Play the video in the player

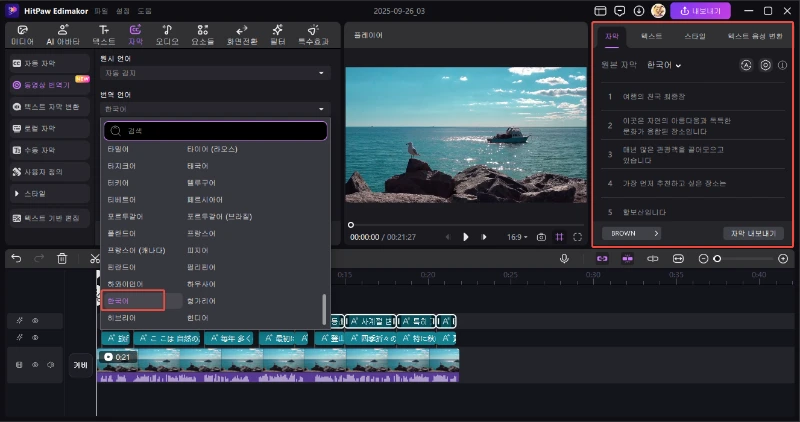(x=465, y=237)
